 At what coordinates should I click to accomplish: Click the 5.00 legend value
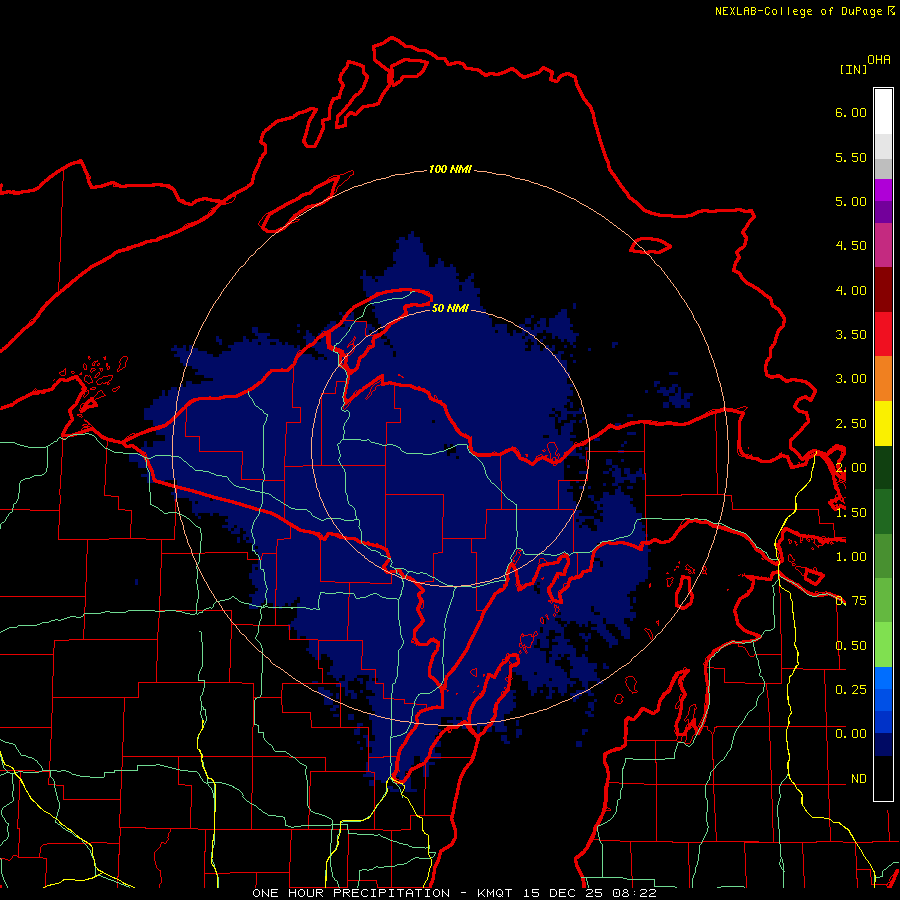click(851, 201)
